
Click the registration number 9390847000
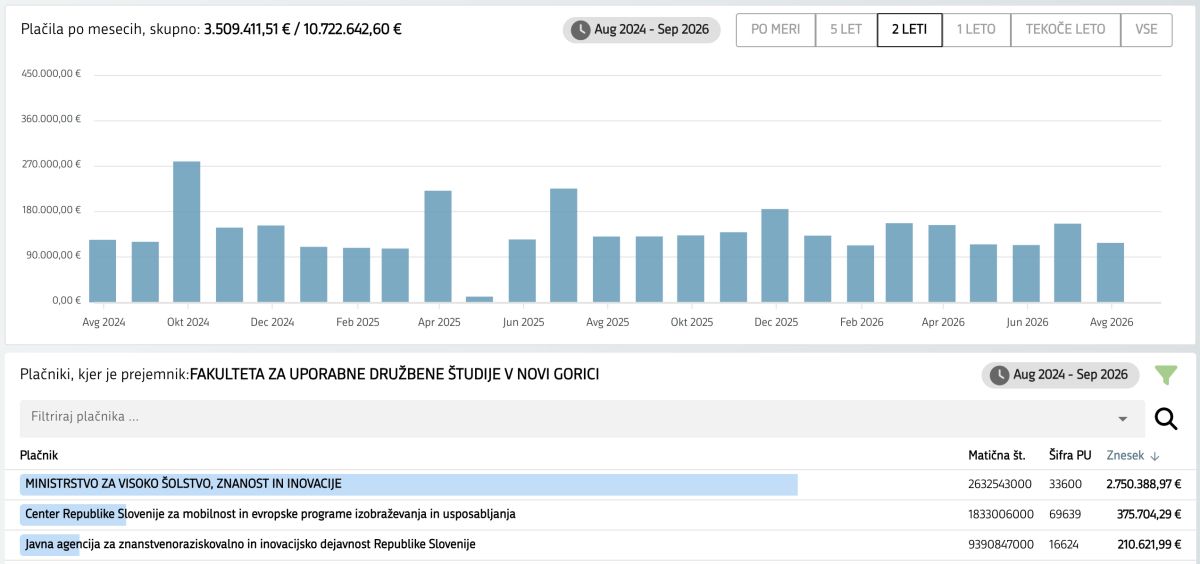click(x=1000, y=544)
